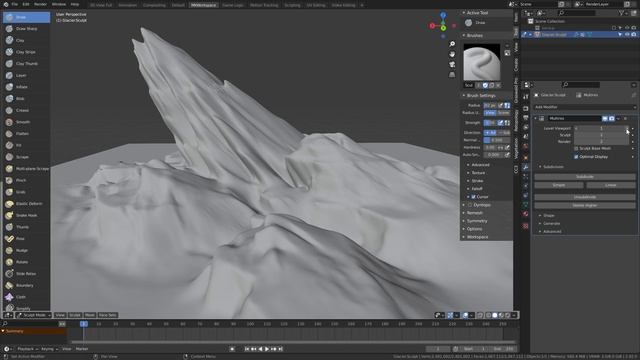640x360 pixels.
Task: Toggle Glacier Sculpt render camera icon
Action: [633, 35]
